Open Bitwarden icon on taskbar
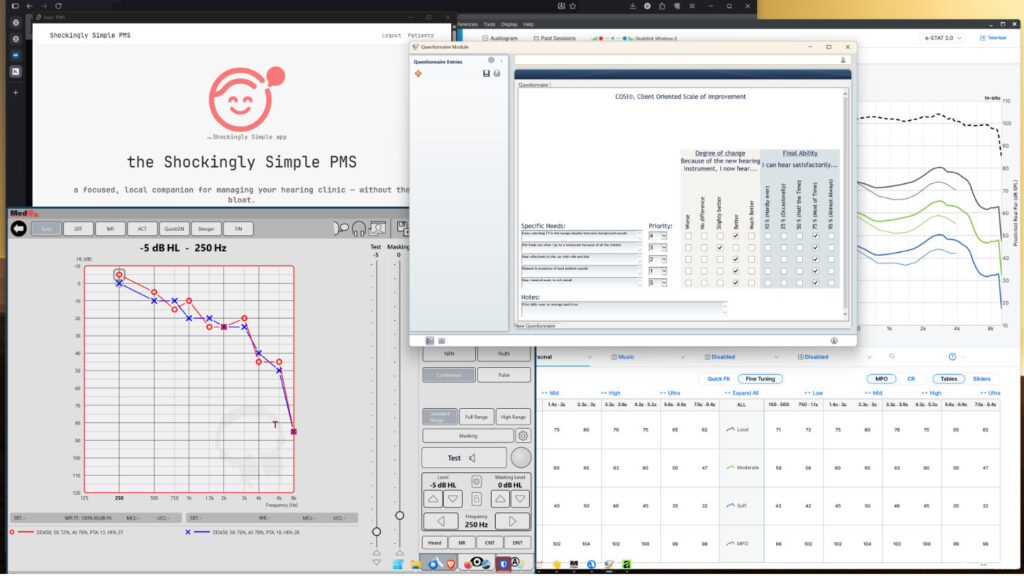 click(503, 564)
